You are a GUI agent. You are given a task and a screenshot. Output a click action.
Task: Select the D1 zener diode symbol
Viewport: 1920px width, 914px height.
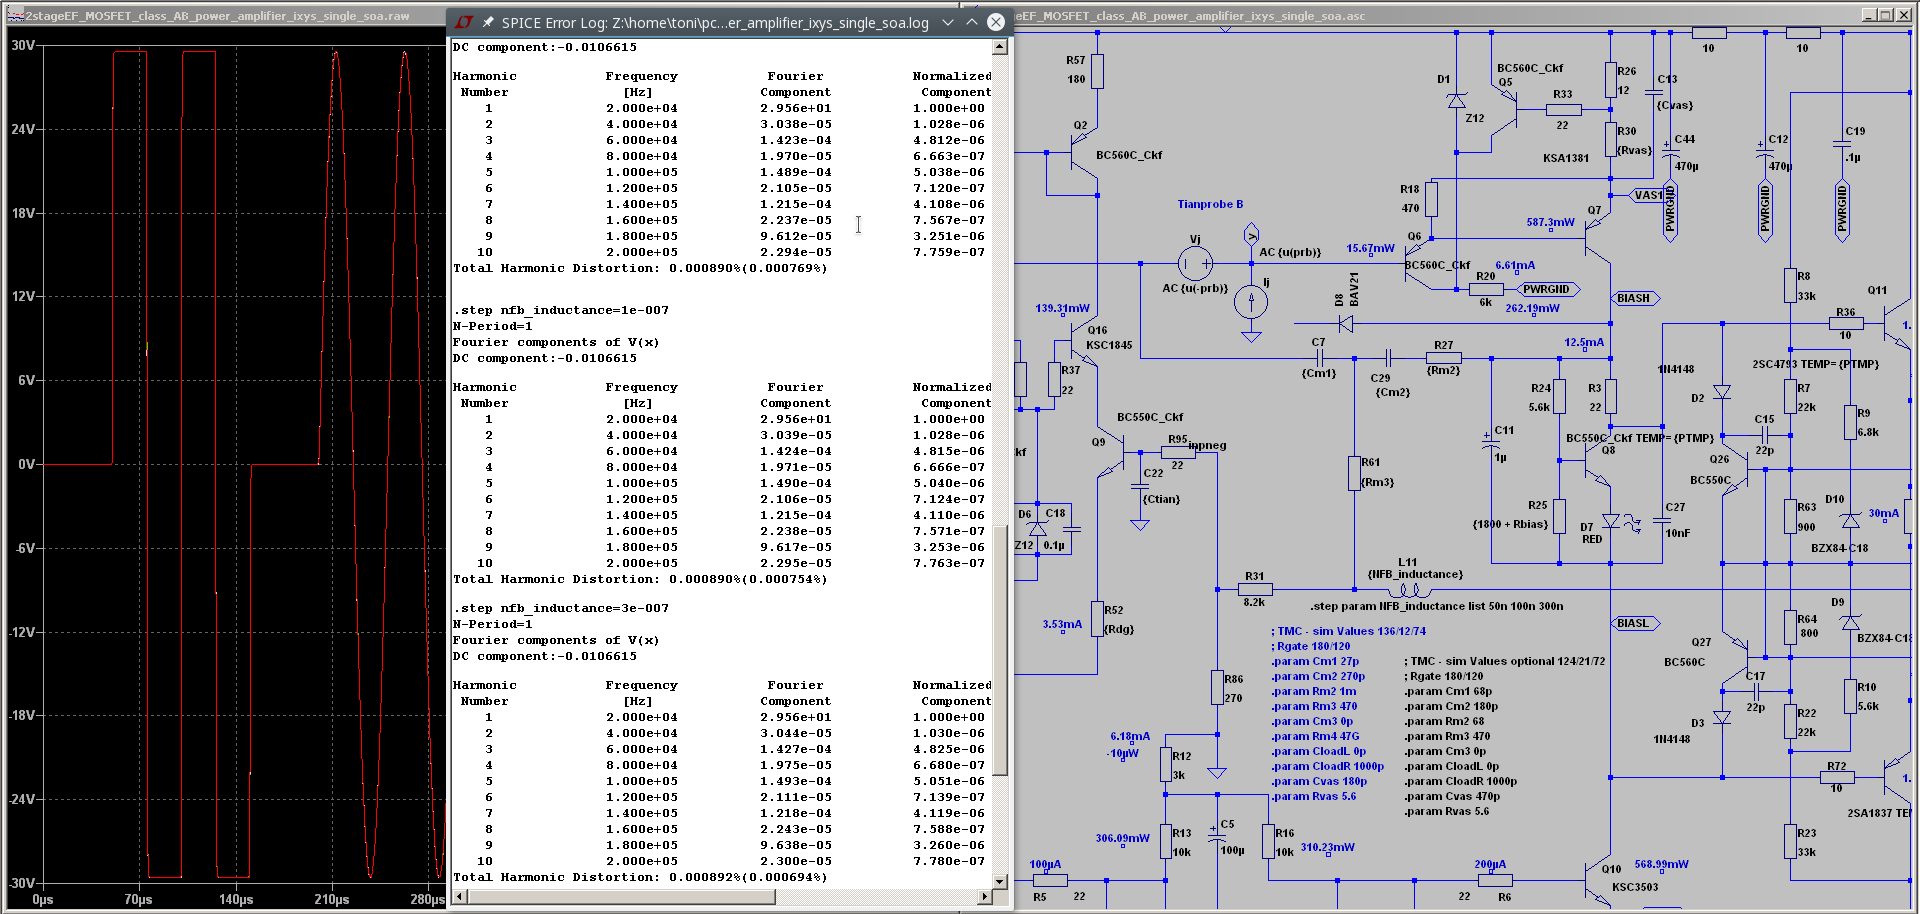click(x=1457, y=101)
